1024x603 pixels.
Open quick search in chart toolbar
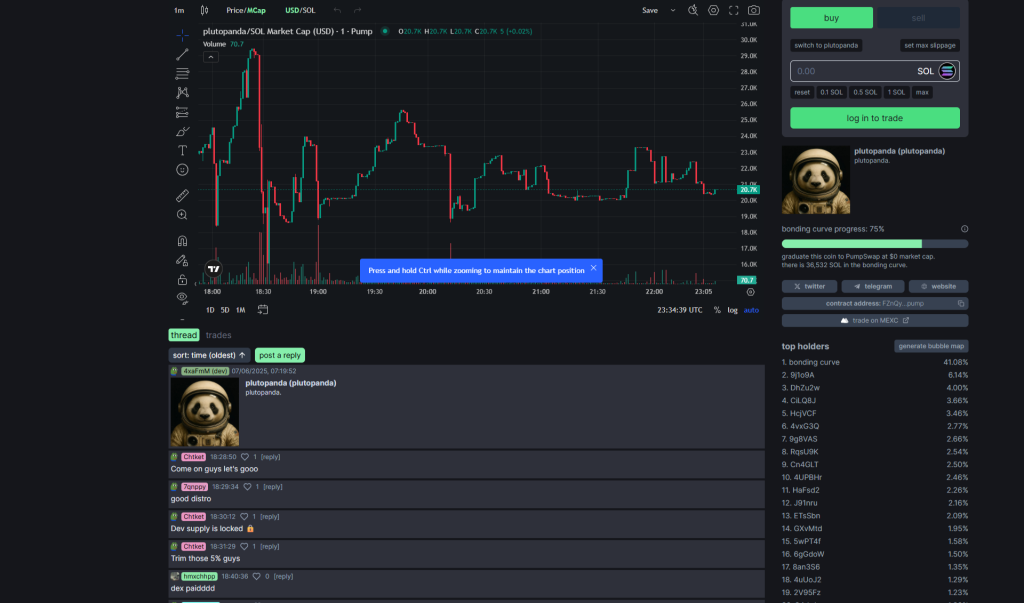(x=693, y=10)
